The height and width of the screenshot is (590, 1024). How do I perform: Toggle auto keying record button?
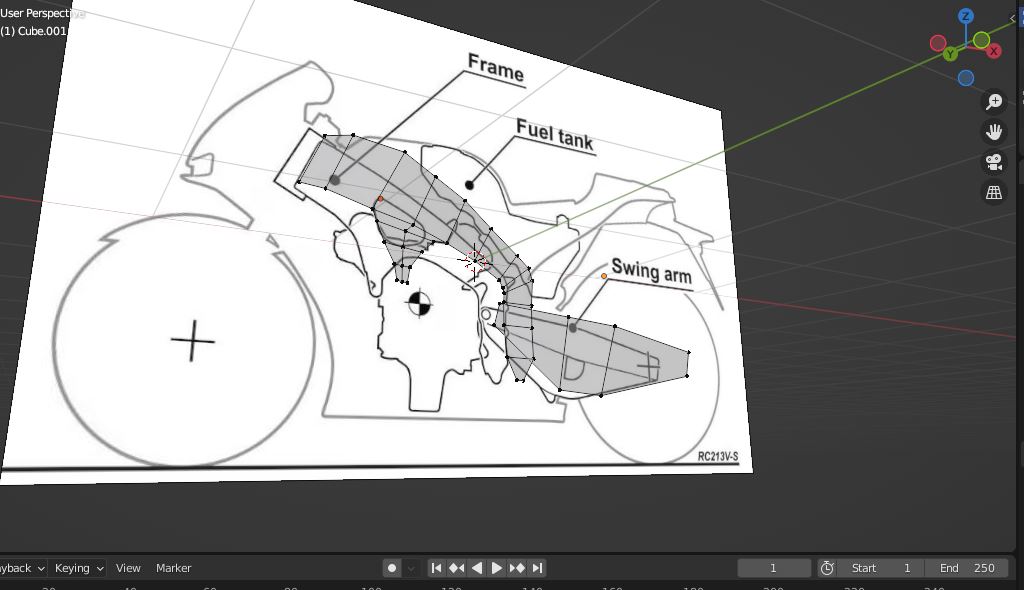(392, 568)
